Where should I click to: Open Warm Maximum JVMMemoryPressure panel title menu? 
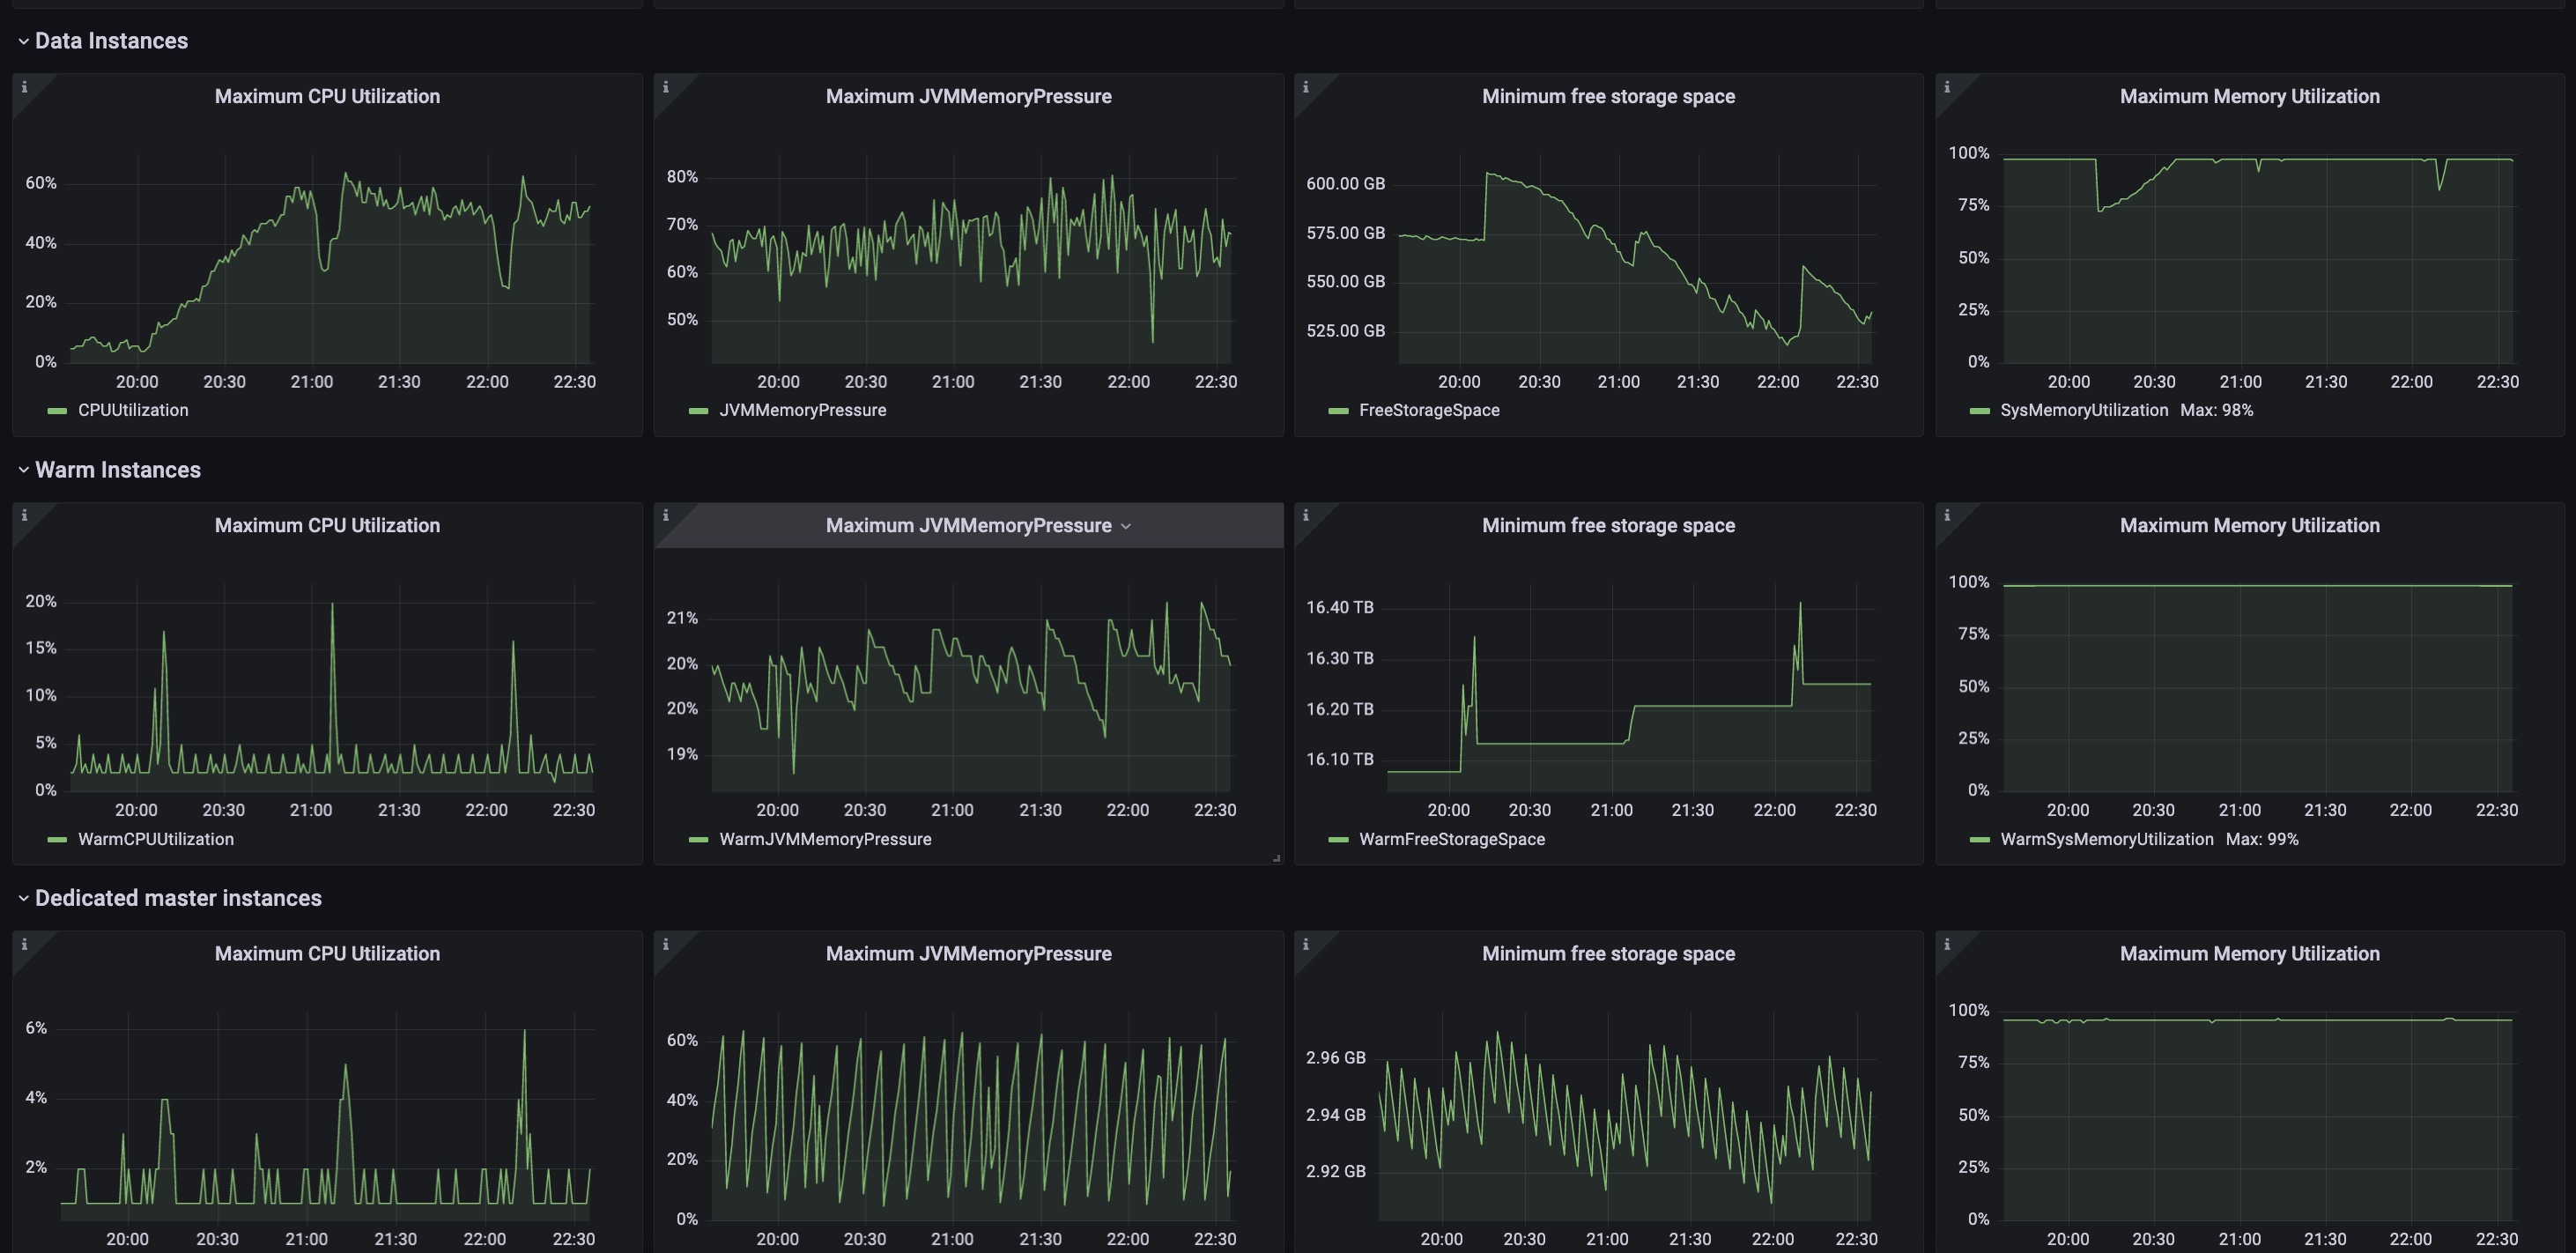[968, 526]
